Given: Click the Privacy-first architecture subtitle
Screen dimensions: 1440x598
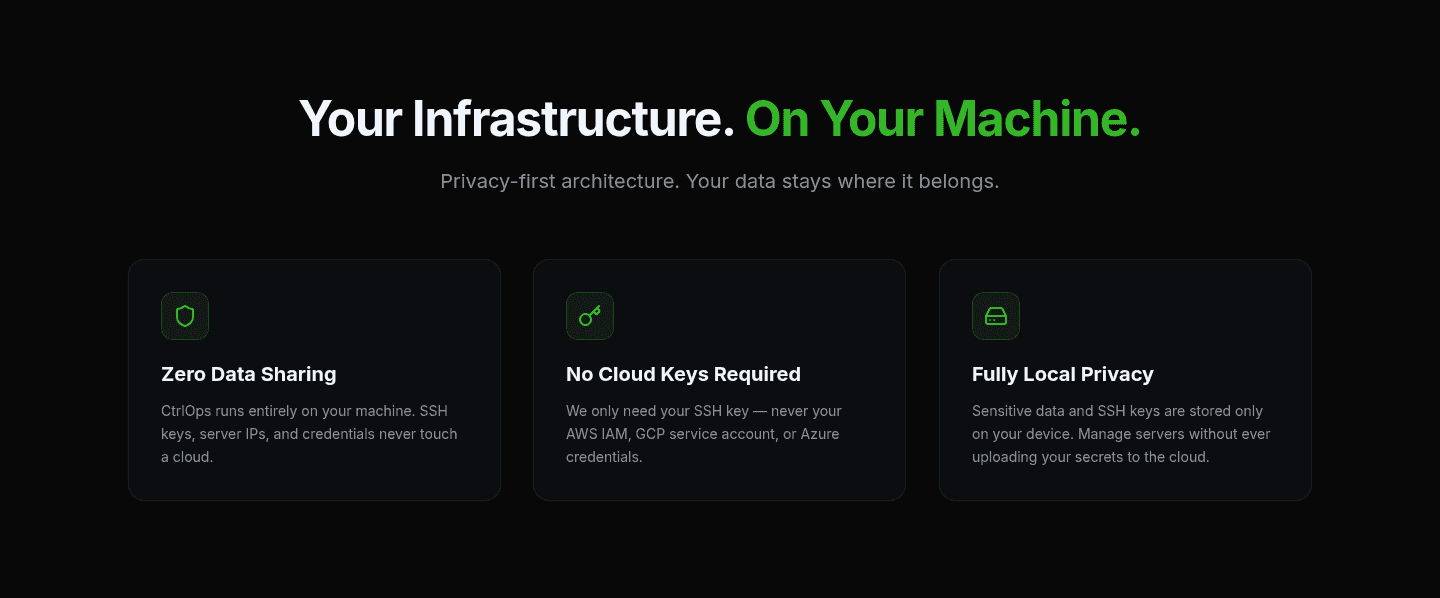Looking at the screenshot, I should 720,181.
